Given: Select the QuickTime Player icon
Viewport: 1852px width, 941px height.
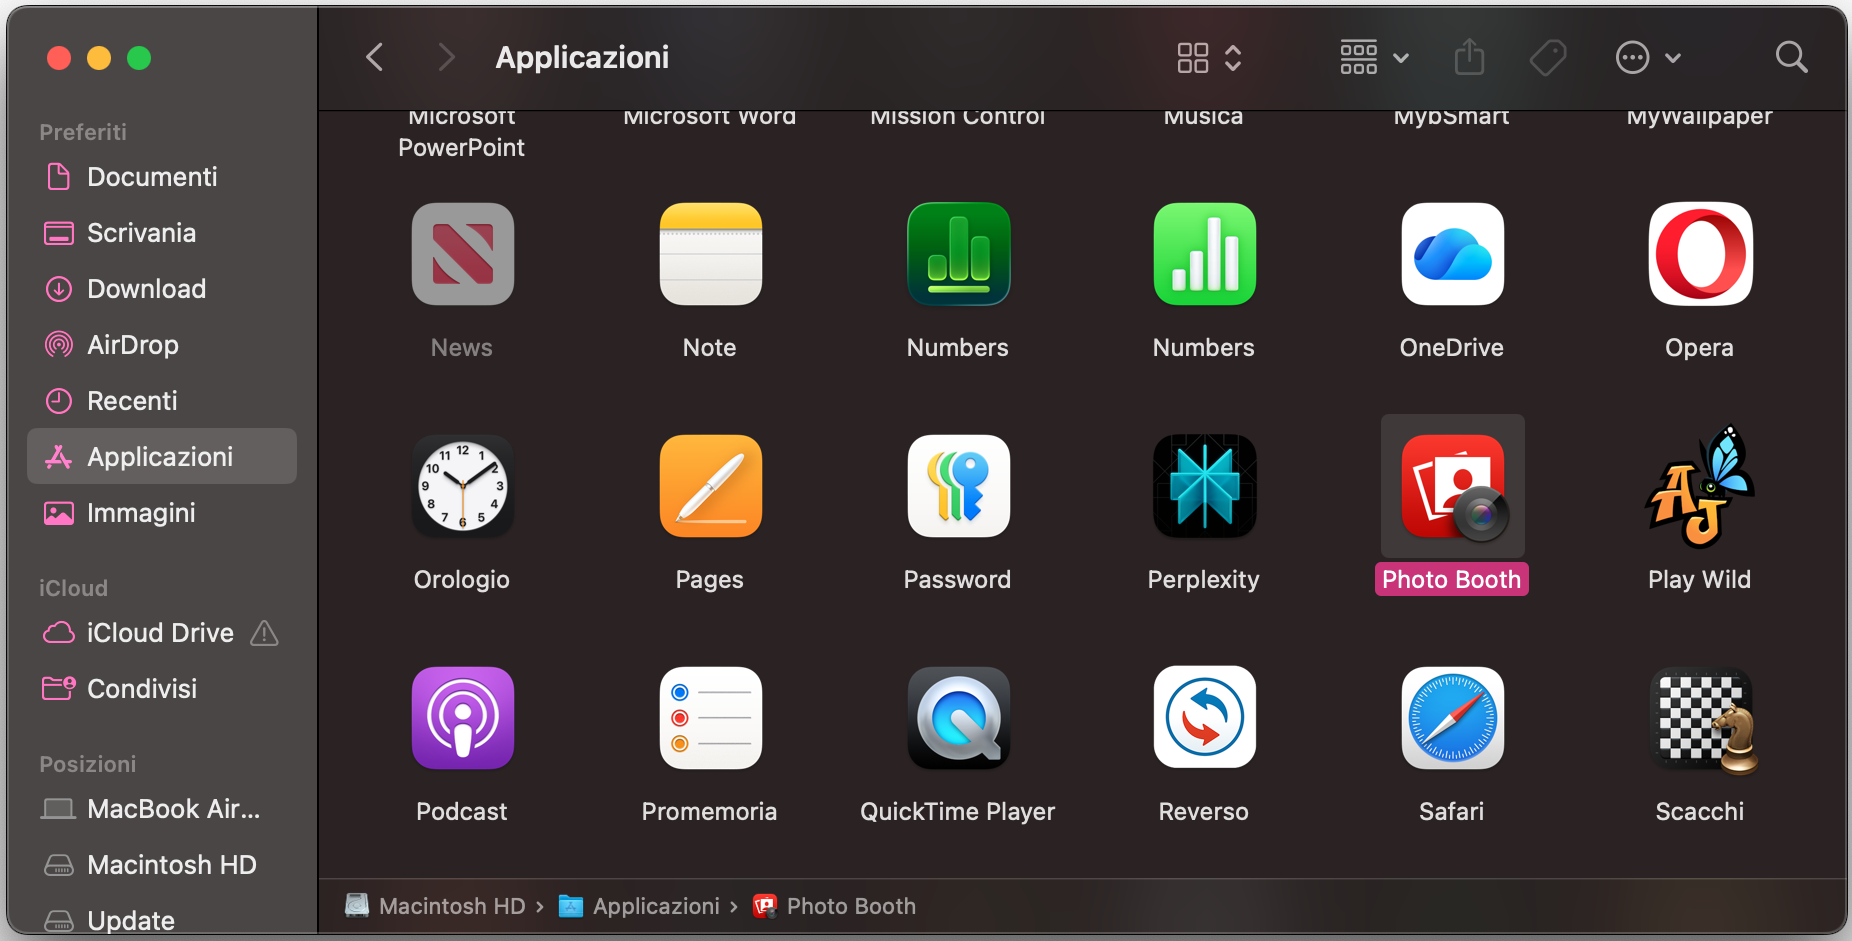Looking at the screenshot, I should pos(958,718).
